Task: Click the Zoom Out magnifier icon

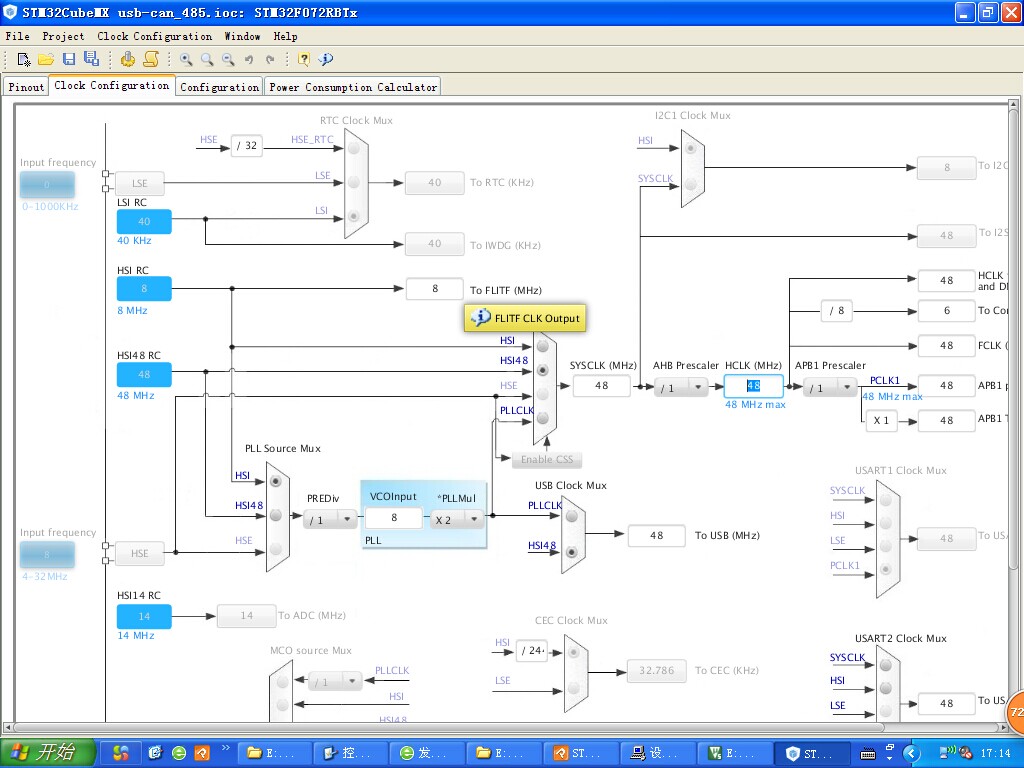Action: pos(228,59)
